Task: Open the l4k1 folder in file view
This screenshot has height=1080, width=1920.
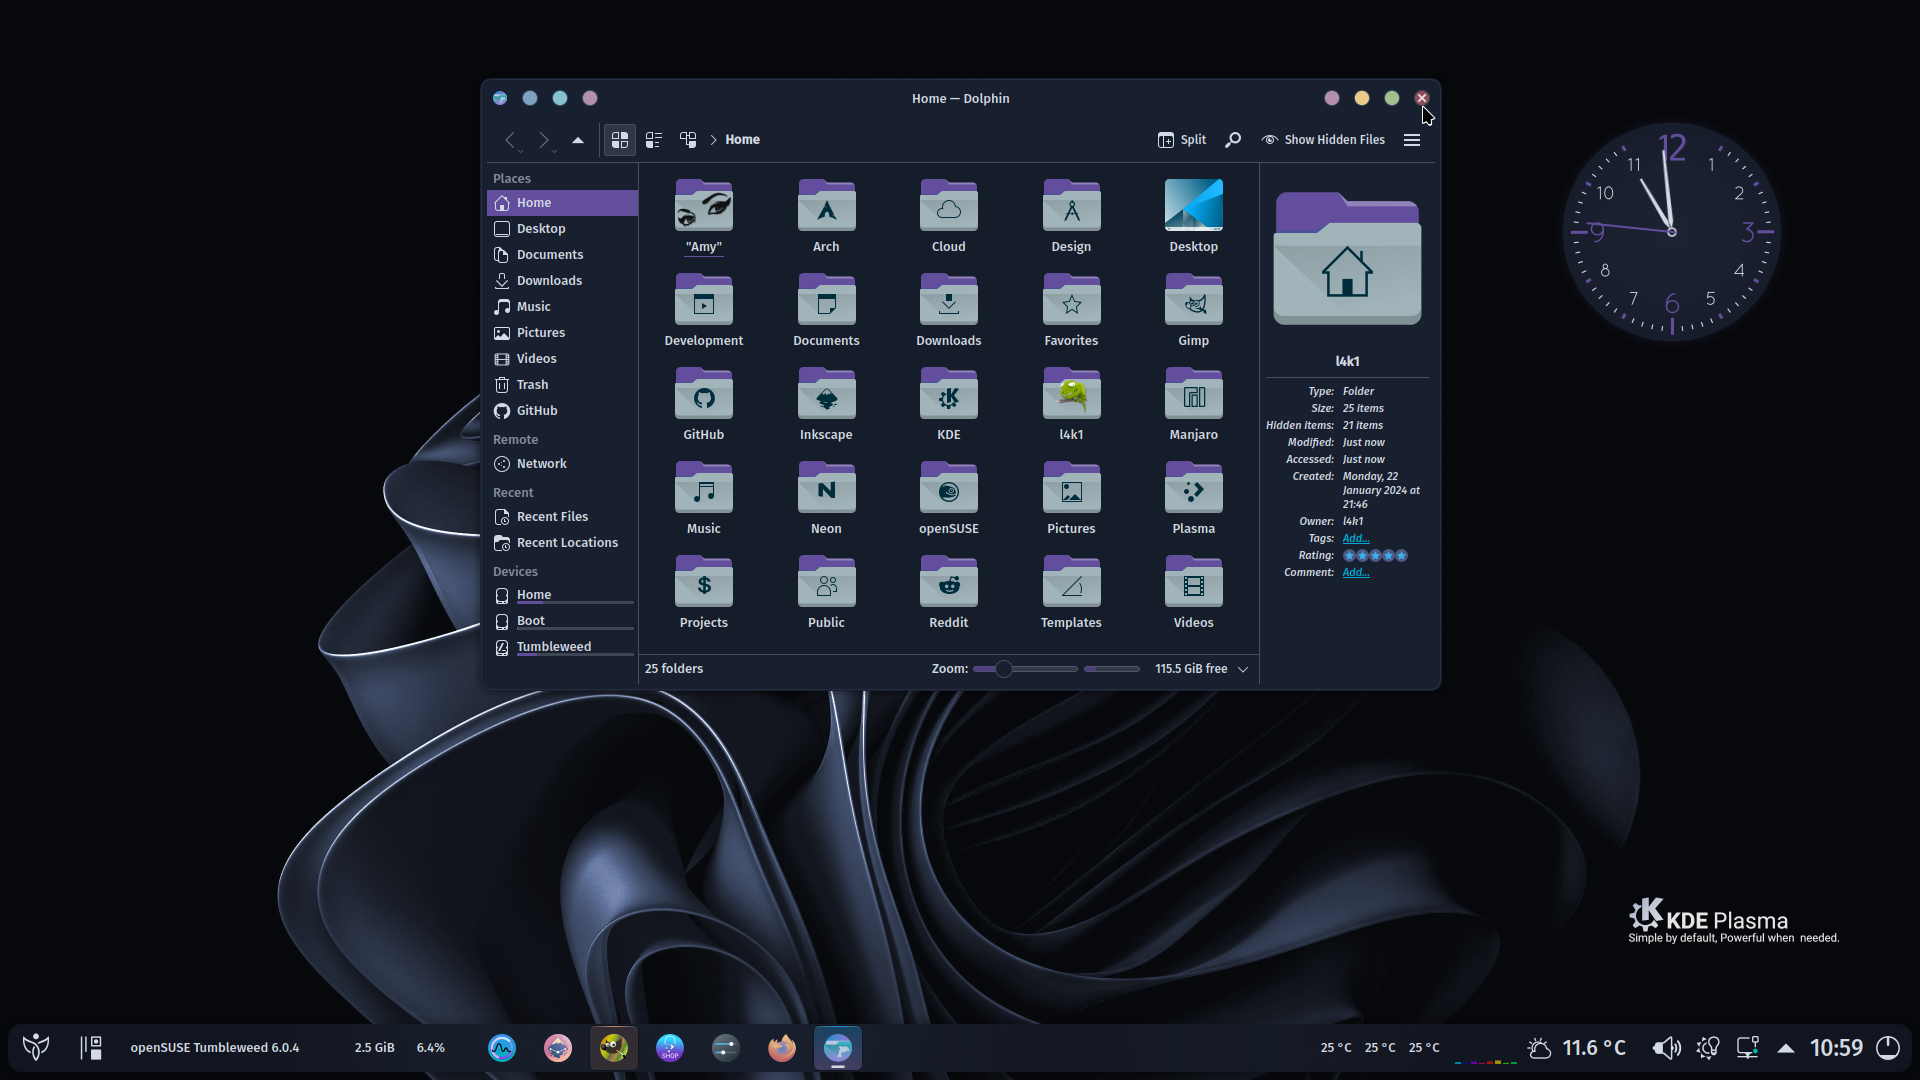Action: click(1071, 404)
